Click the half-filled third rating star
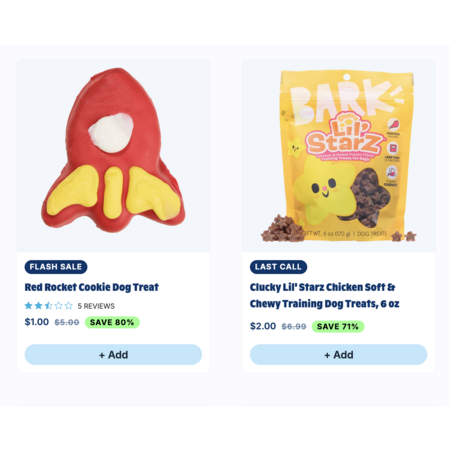Image resolution: width=450 pixels, height=450 pixels. 49,305
